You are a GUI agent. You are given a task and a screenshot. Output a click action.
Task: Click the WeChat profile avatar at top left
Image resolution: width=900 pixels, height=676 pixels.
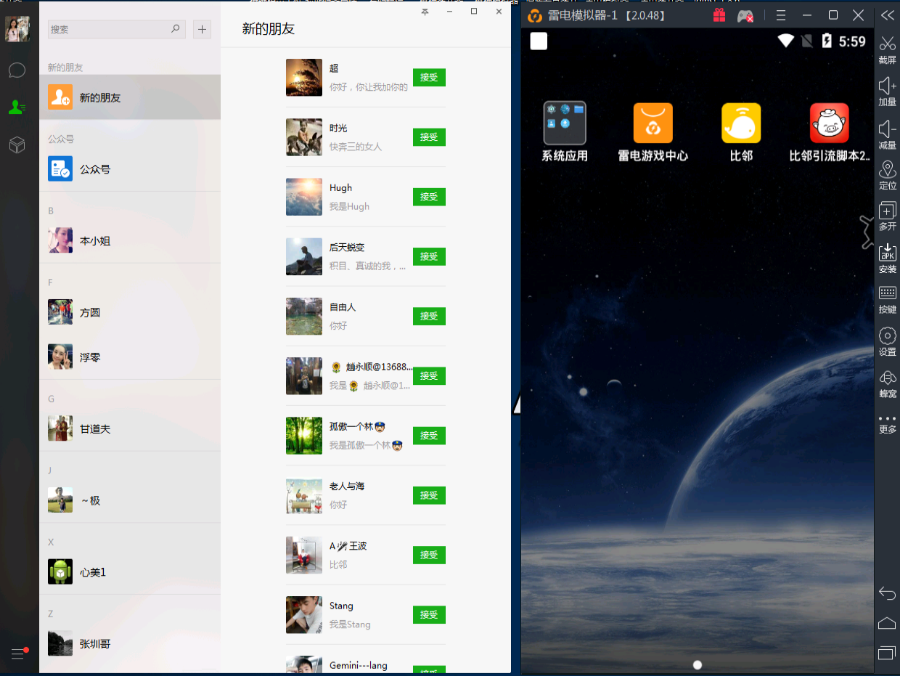(17, 28)
